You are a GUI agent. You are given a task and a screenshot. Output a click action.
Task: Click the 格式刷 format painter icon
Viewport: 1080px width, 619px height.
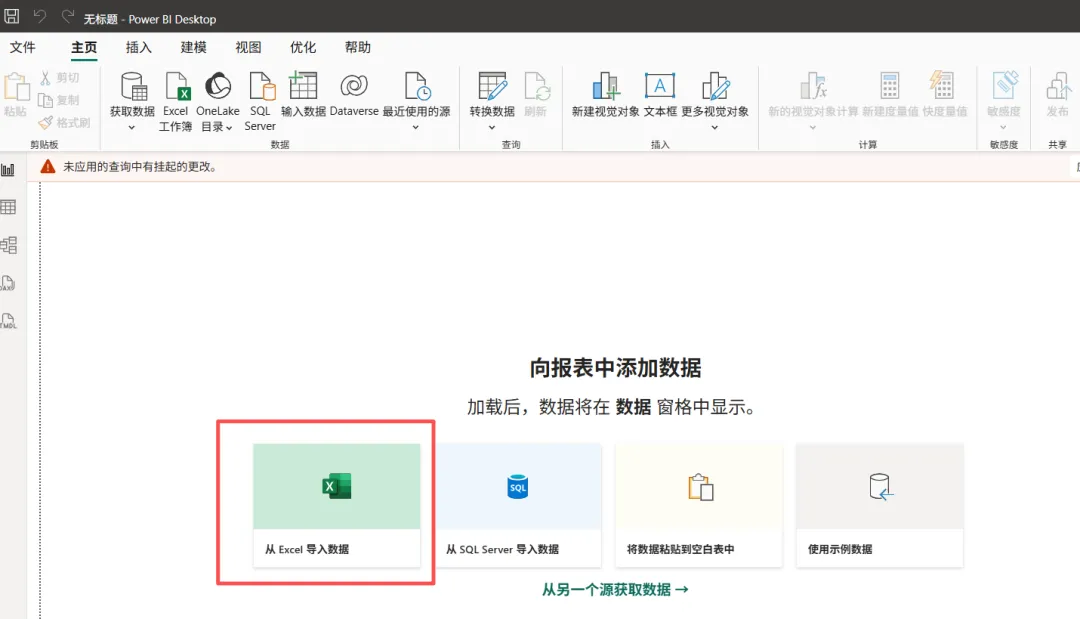click(45, 123)
